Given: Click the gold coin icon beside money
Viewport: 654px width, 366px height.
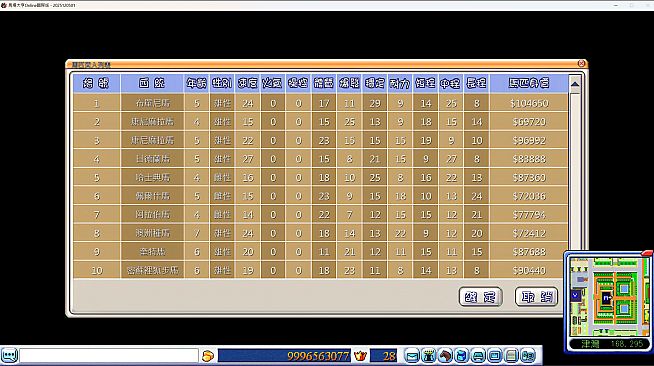Looking at the screenshot, I should click(x=208, y=356).
